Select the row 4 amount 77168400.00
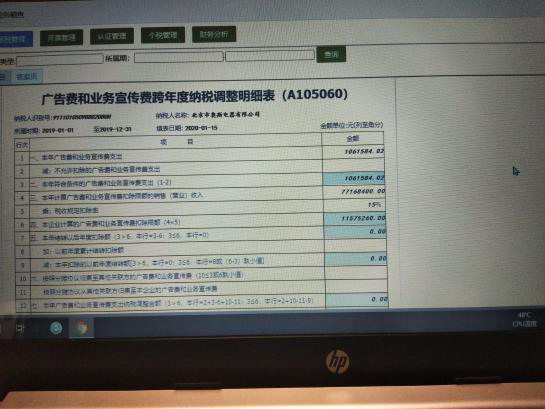545x409 pixels. point(354,191)
